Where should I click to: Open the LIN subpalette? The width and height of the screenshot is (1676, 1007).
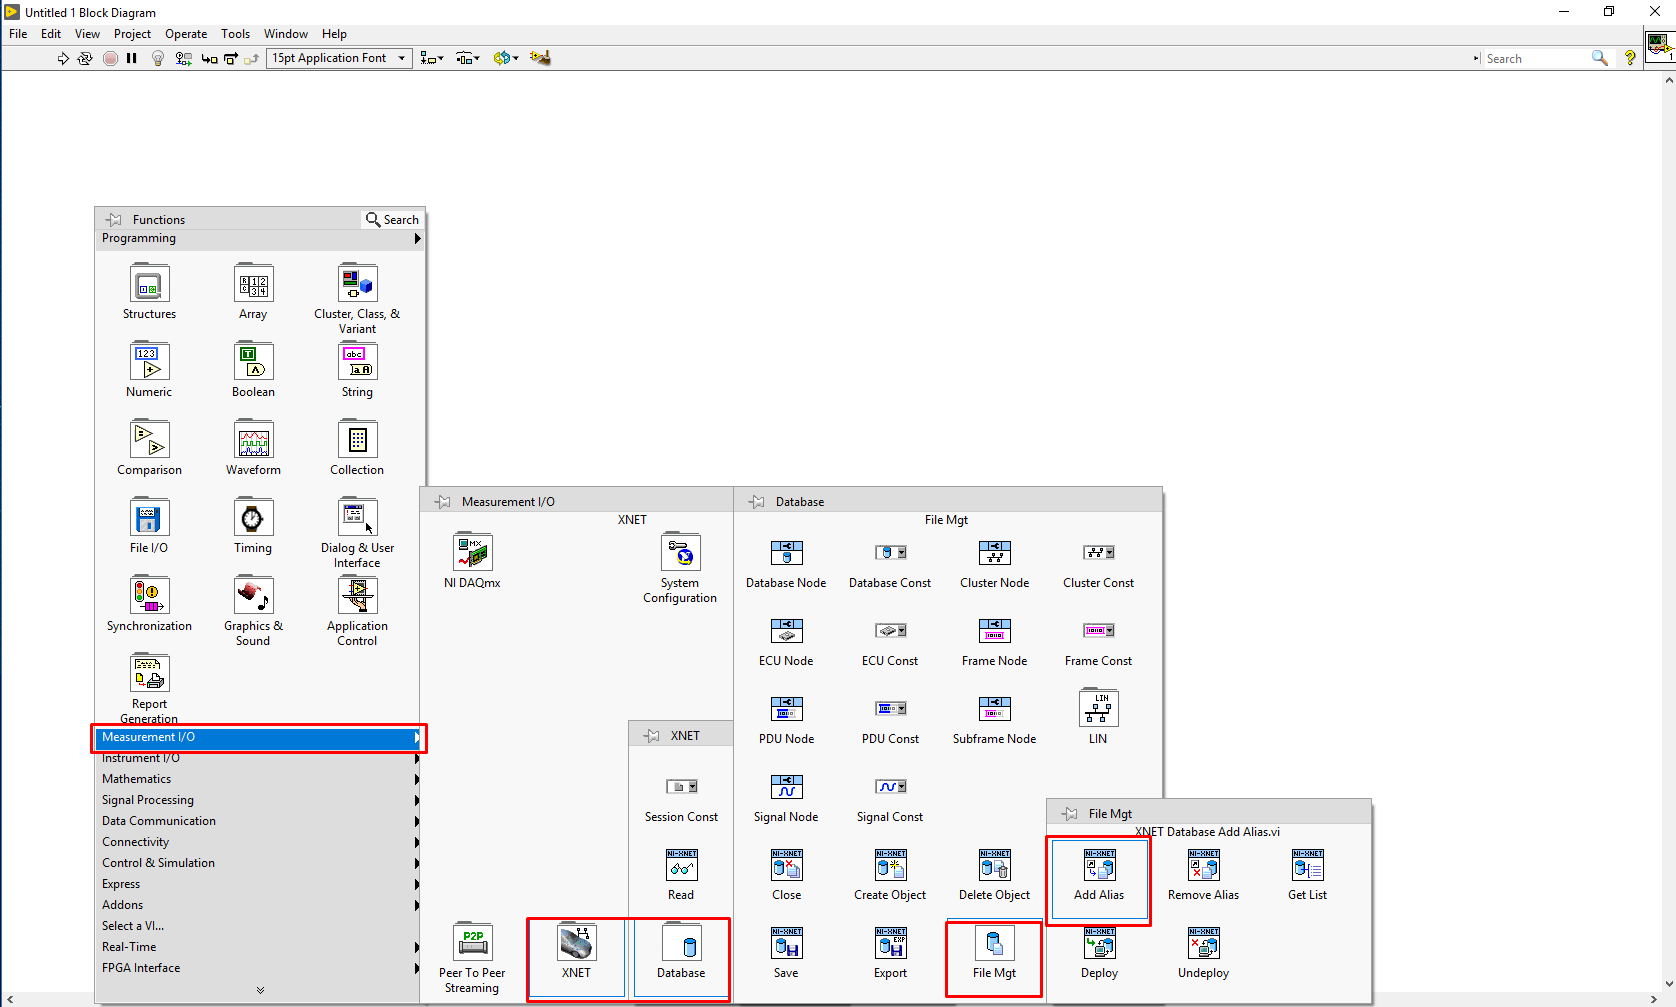point(1098,709)
